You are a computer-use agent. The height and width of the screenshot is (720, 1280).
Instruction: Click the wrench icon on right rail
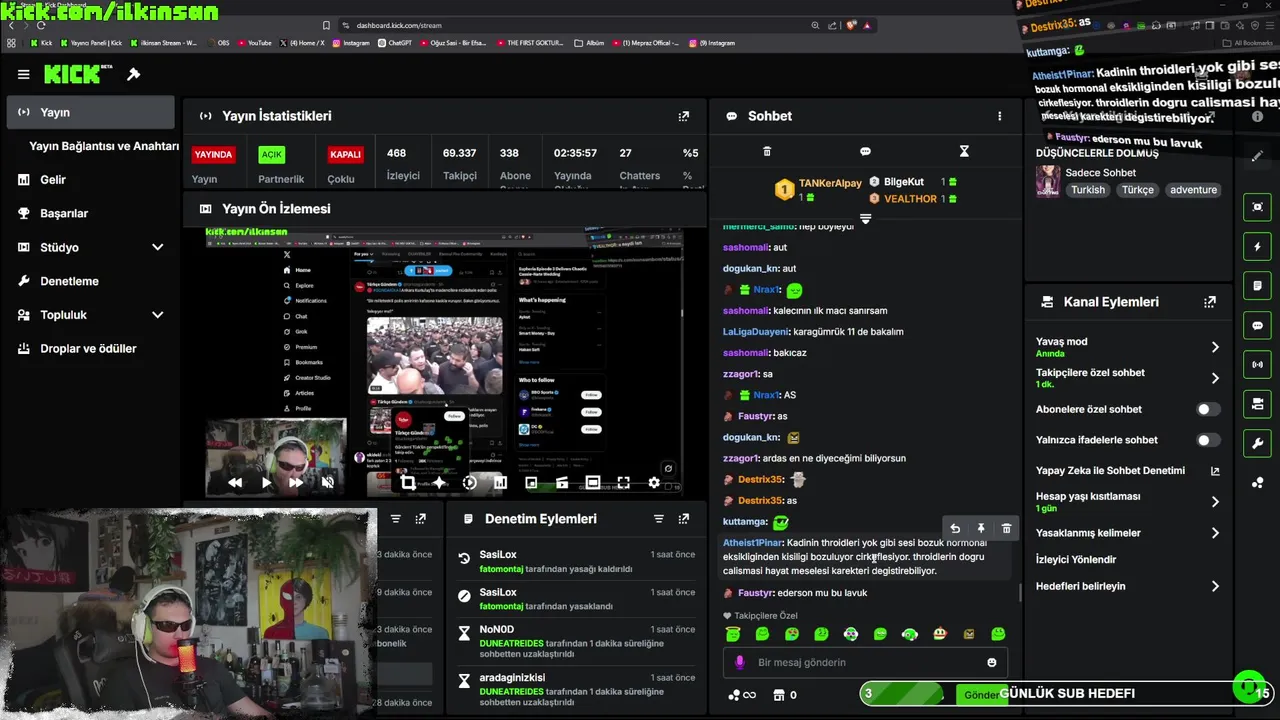pyautogui.click(x=1258, y=444)
